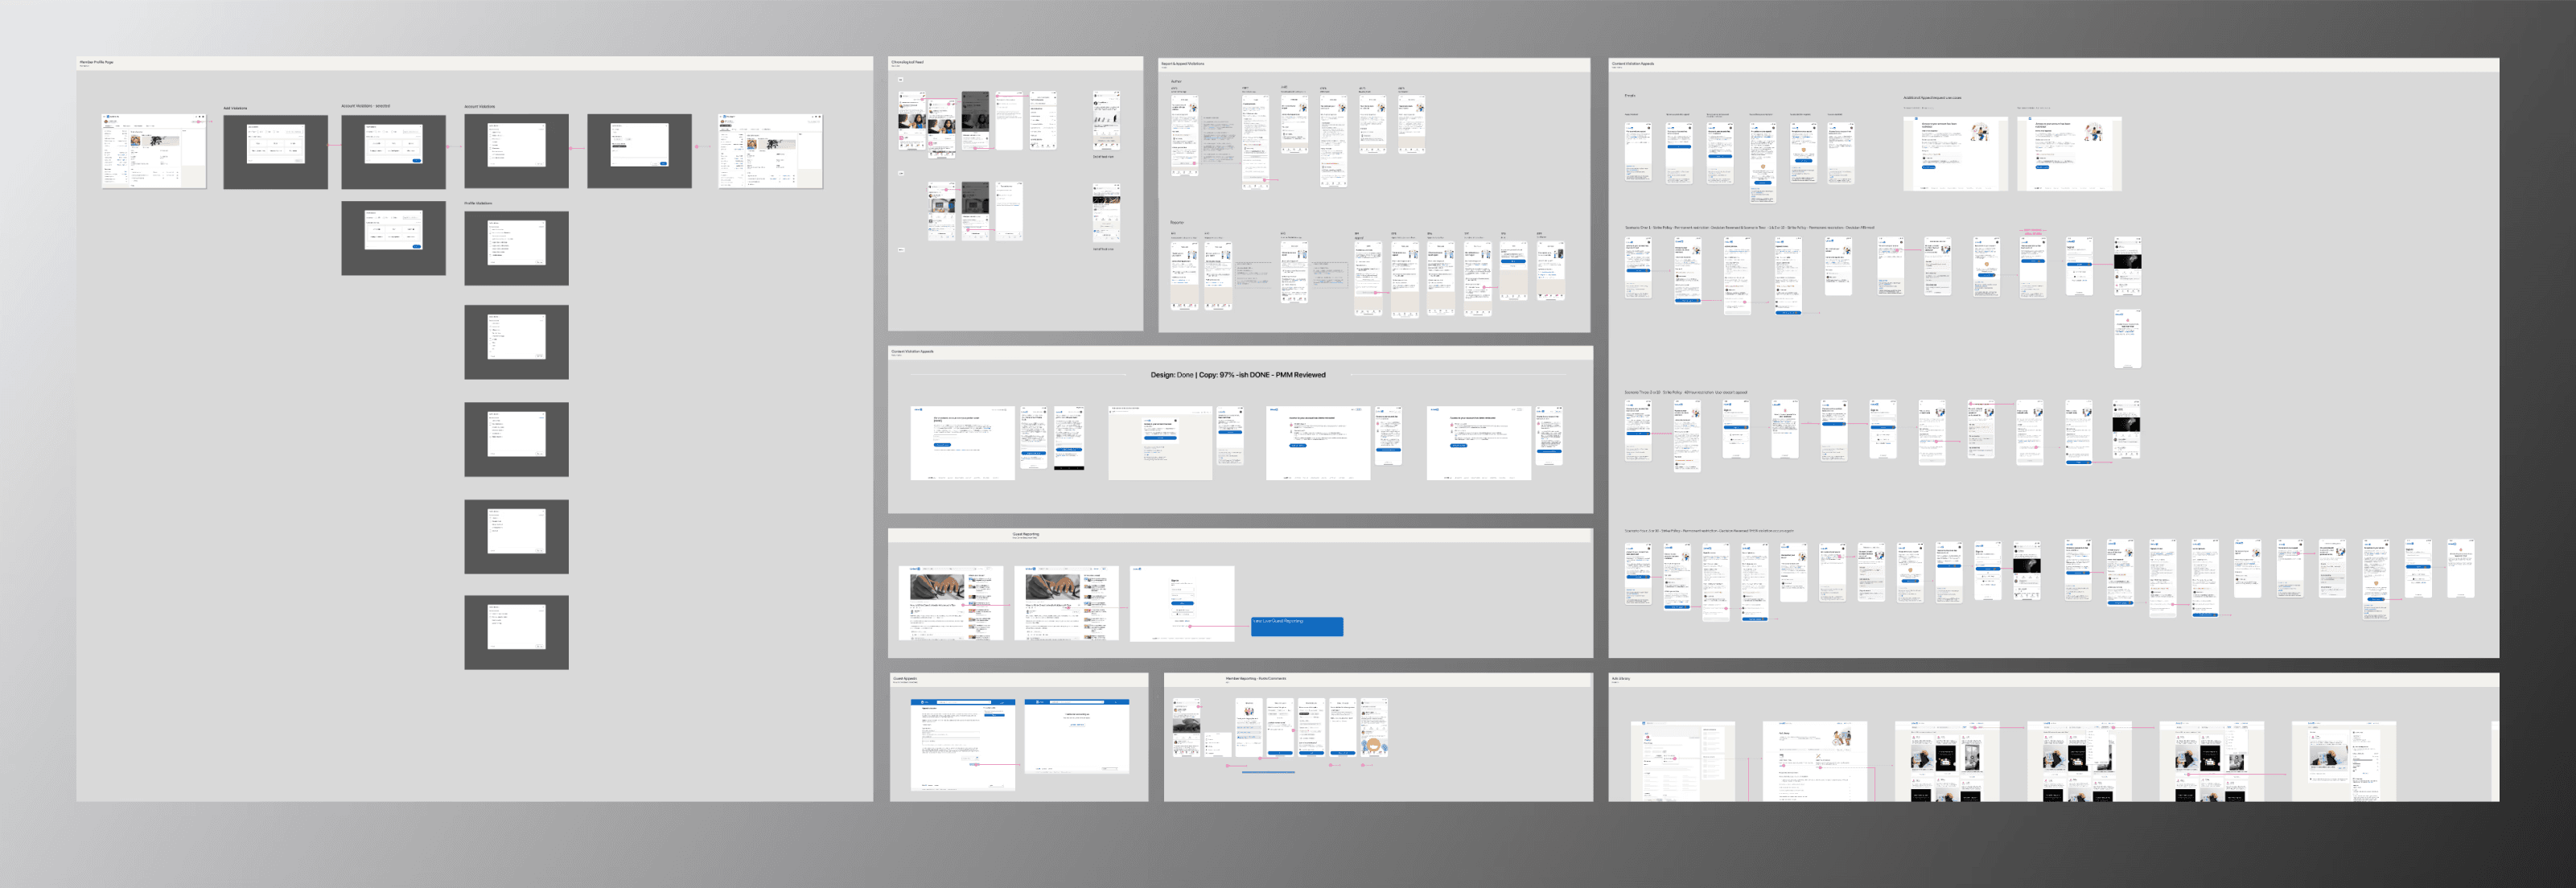
Task: Select the Report & Appeal Violations section title
Action: tap(1182, 64)
